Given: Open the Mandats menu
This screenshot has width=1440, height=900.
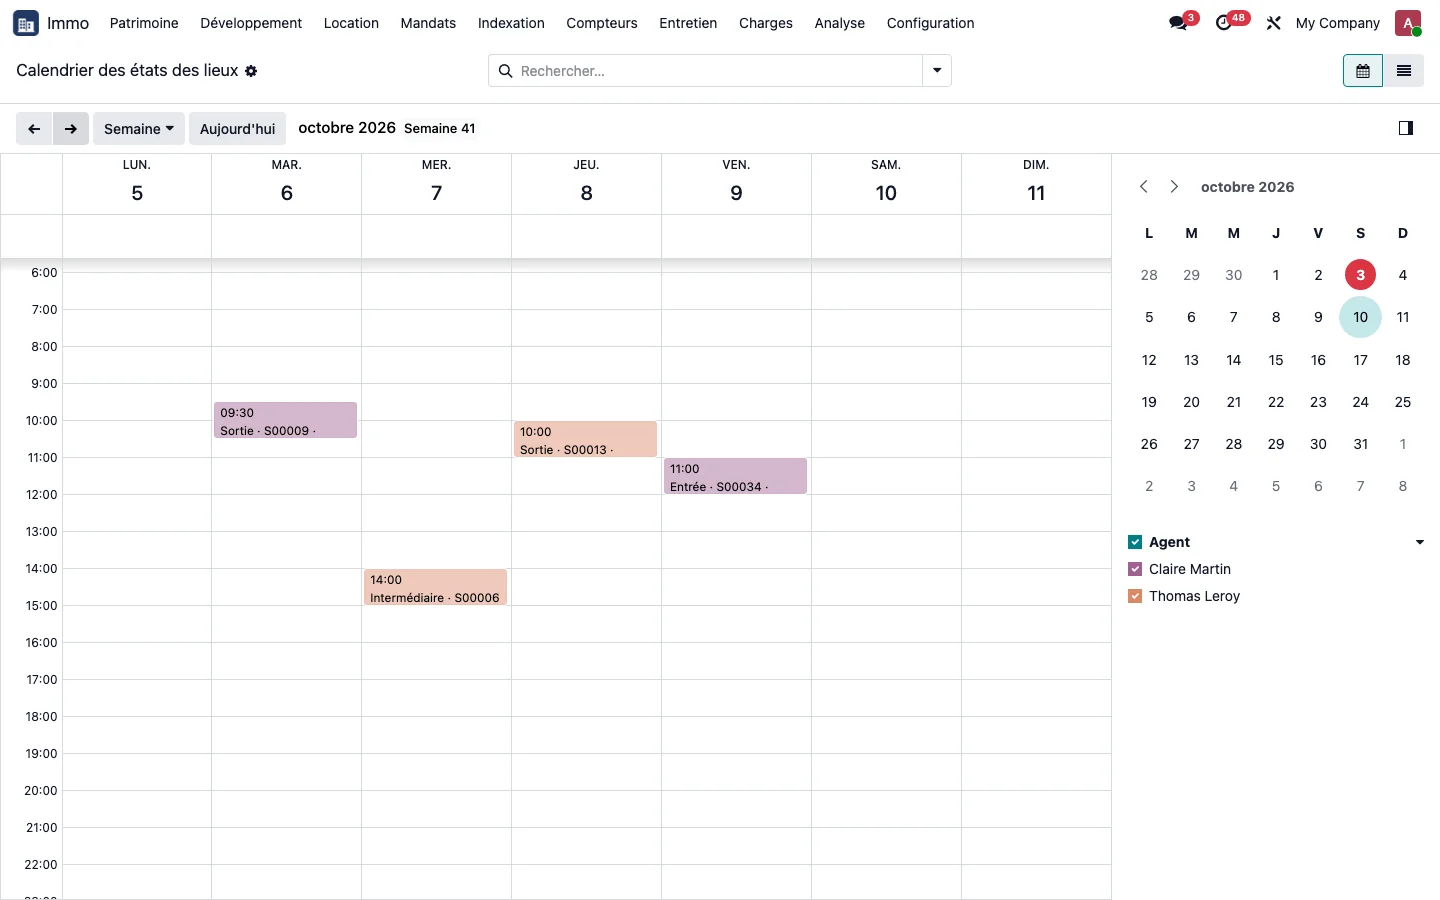Looking at the screenshot, I should point(428,23).
